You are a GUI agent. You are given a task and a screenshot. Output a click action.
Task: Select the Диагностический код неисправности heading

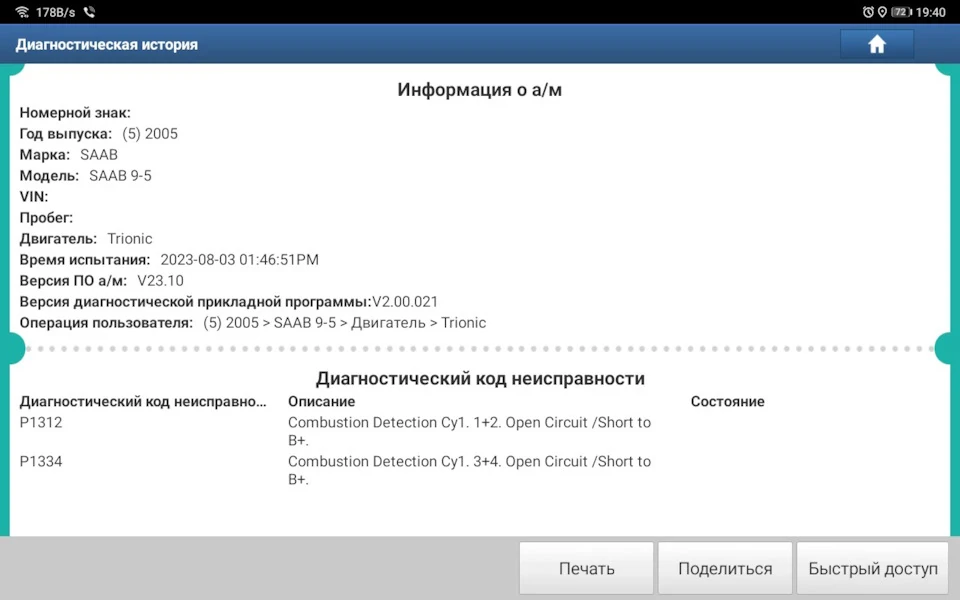coord(480,378)
